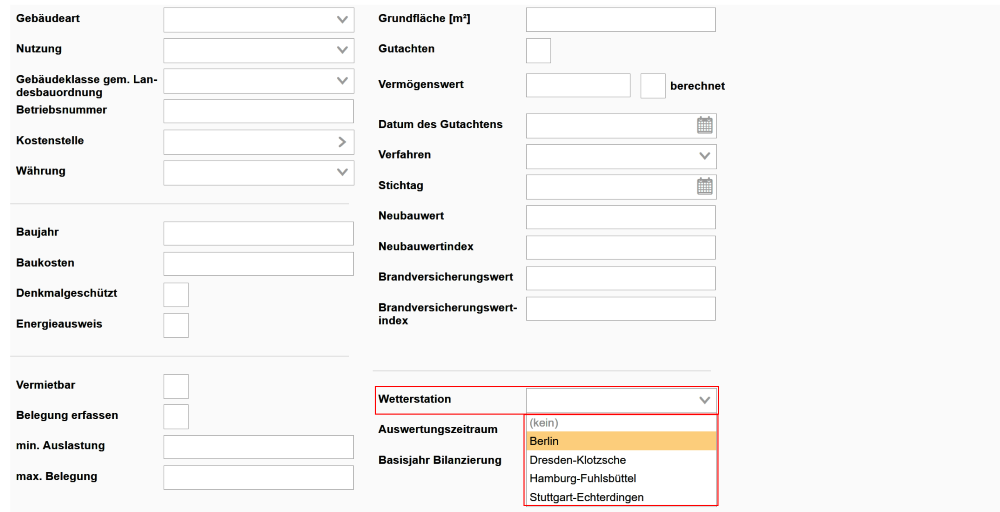Expand the Gebäudeart dropdown
Image resolution: width=1000 pixels, height=512 pixels.
pos(343,20)
